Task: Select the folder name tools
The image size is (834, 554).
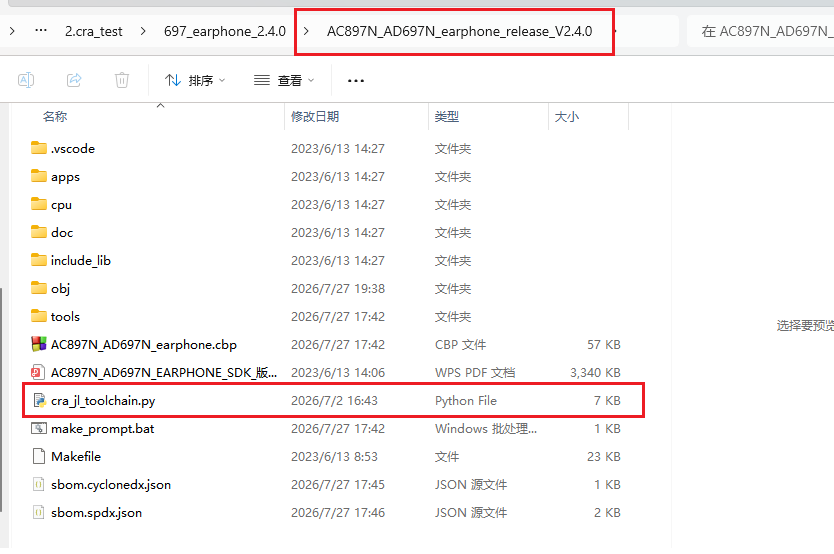Action: 65,316
